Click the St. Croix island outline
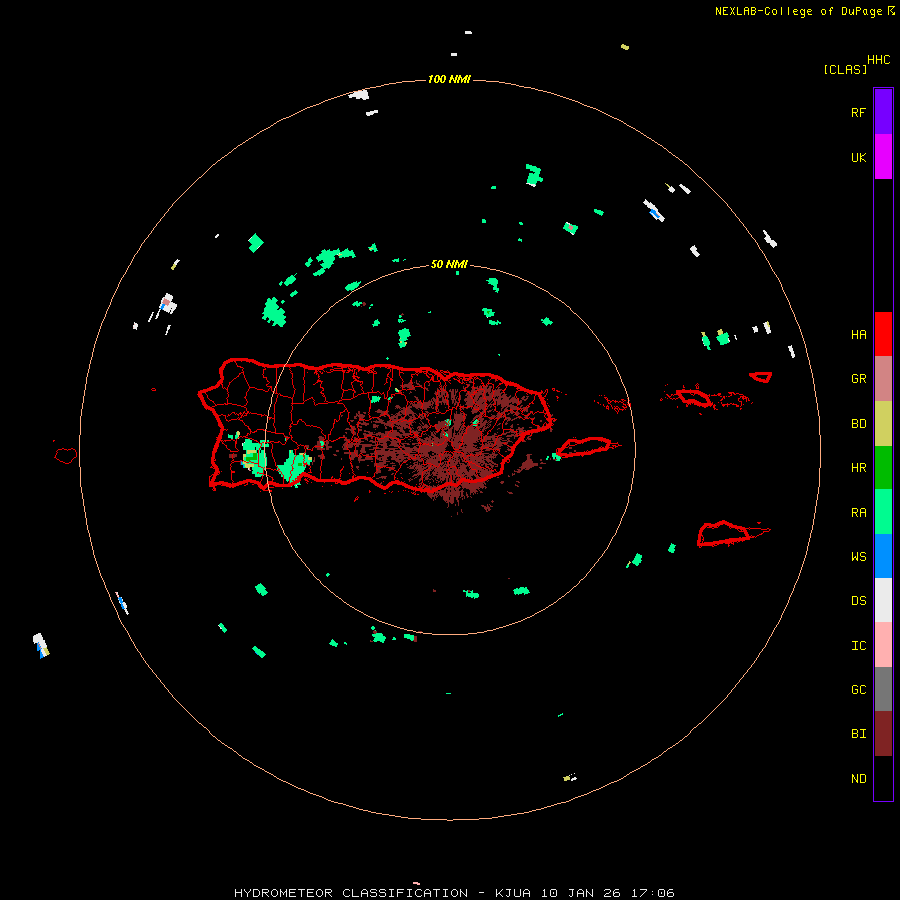The width and height of the screenshot is (900, 900). (x=724, y=533)
